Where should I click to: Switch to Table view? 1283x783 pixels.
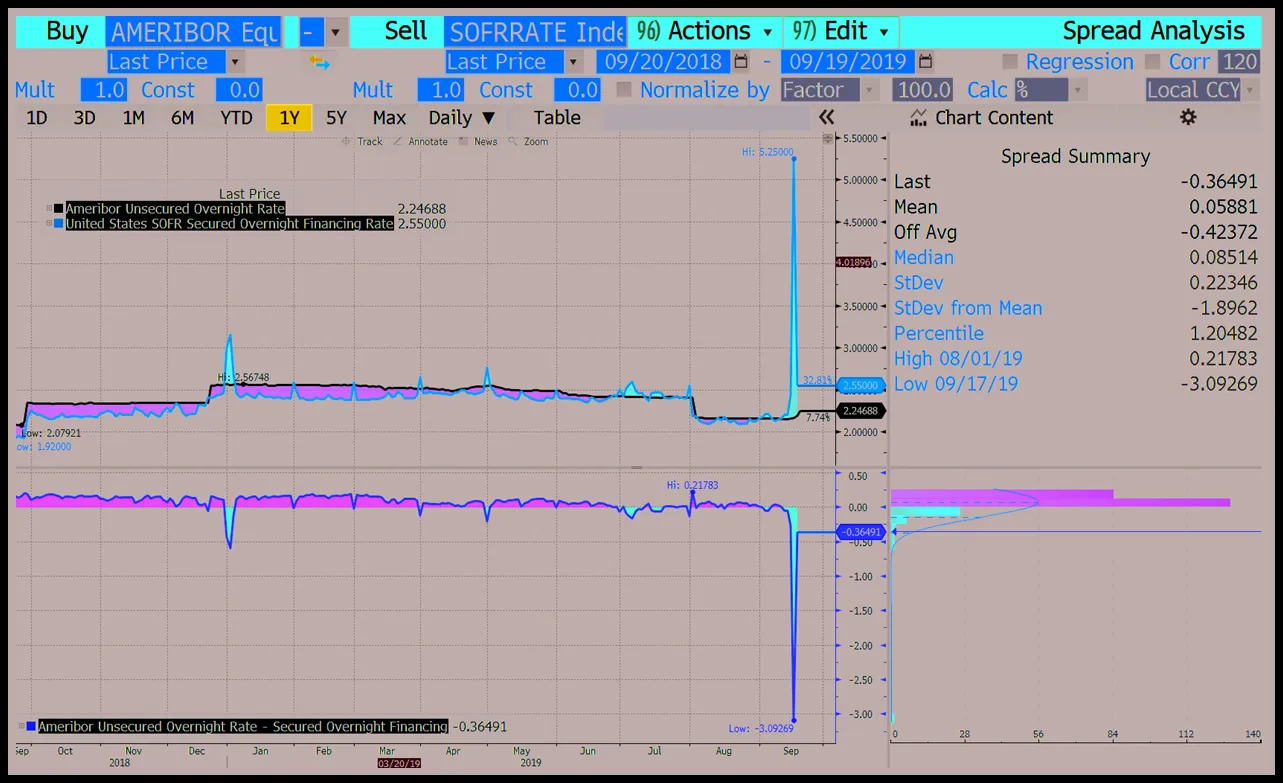pos(557,118)
